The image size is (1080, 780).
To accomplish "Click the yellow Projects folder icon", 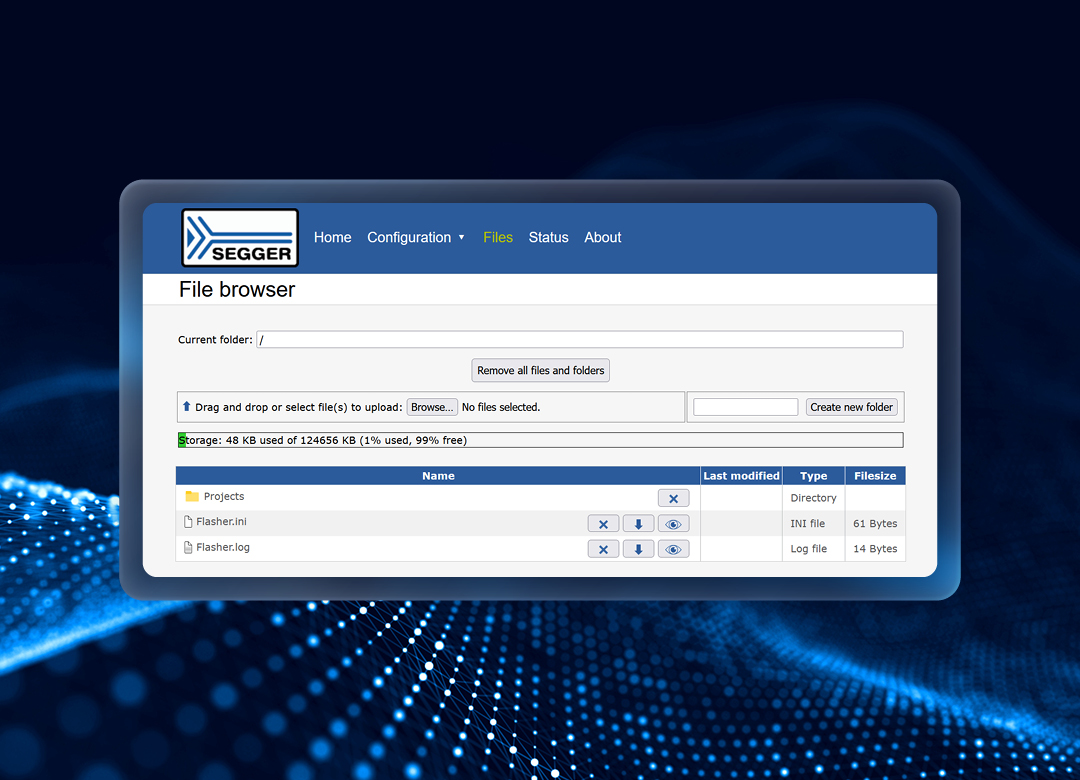I will 192,497.
